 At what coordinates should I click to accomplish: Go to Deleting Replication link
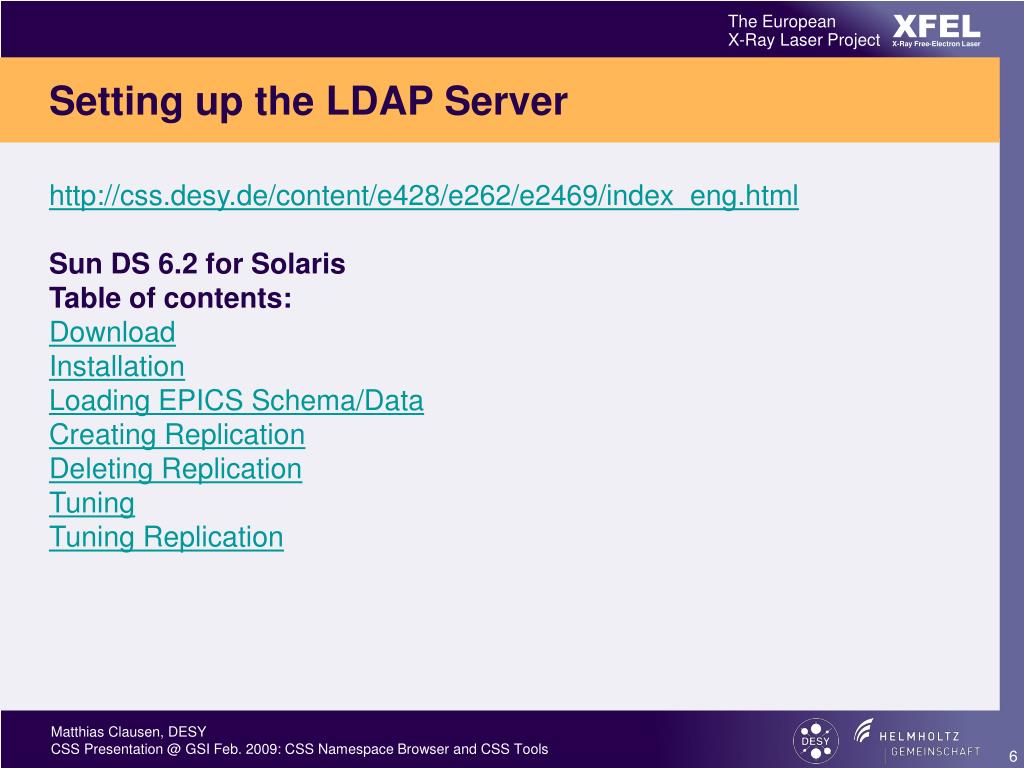pos(176,469)
